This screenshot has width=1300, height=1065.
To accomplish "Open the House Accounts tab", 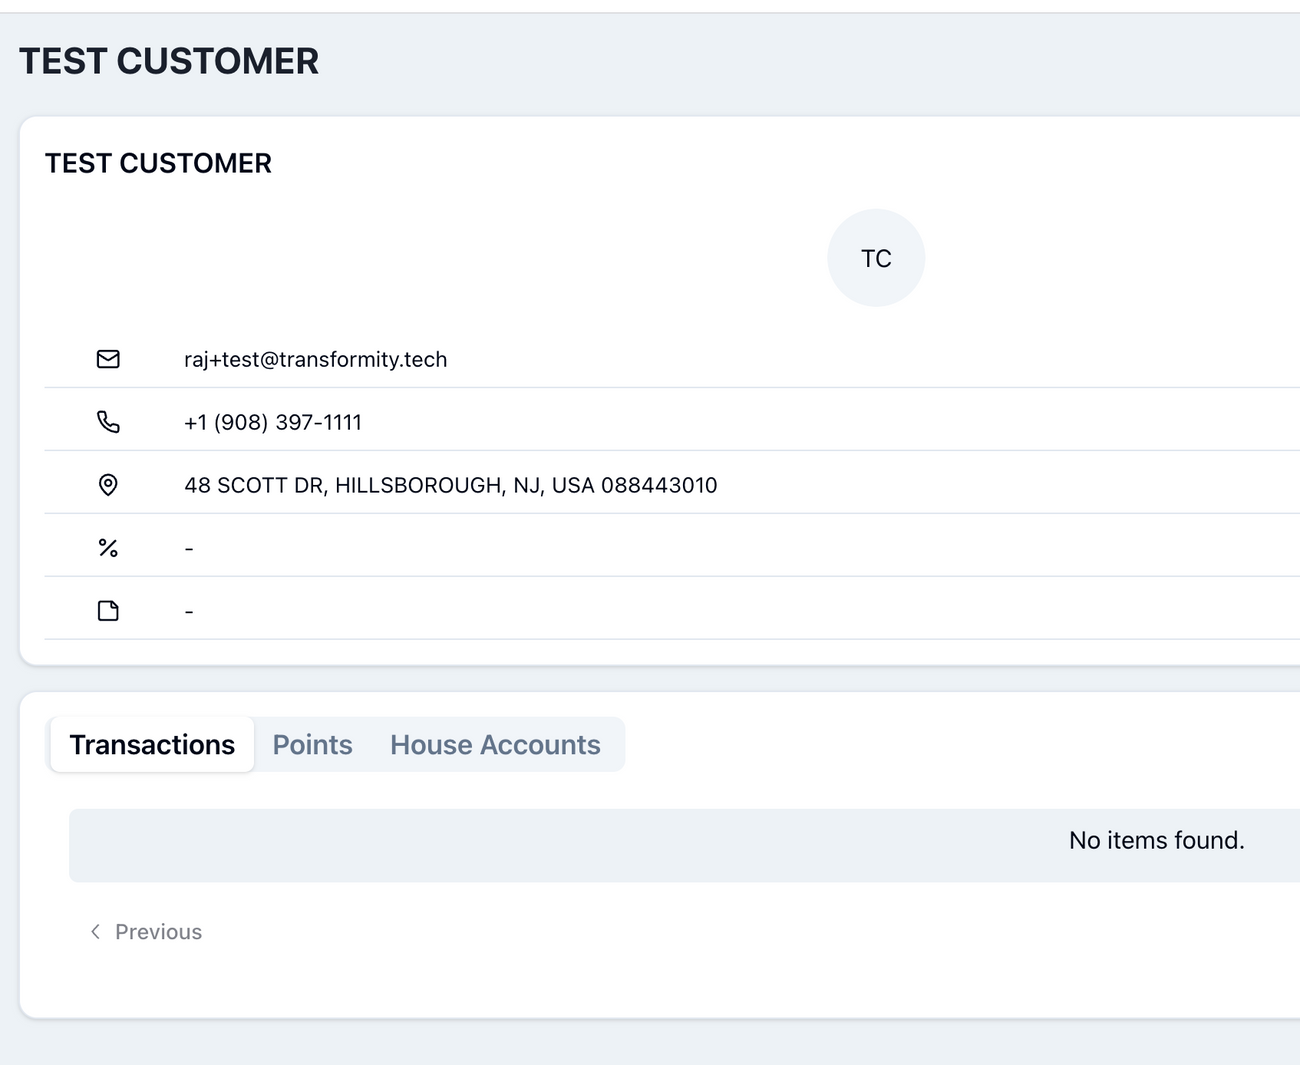I will tap(495, 745).
